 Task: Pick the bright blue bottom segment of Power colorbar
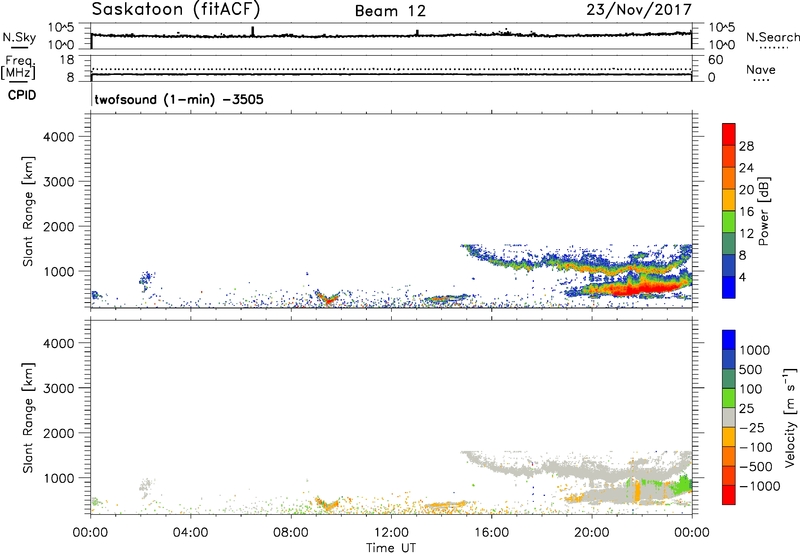pyautogui.click(x=729, y=287)
